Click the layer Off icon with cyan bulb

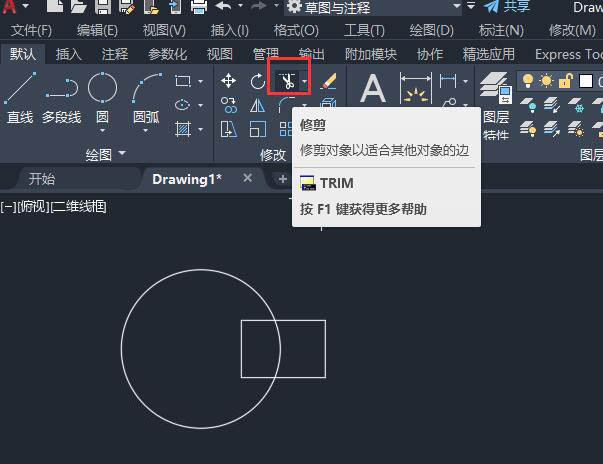(x=528, y=105)
